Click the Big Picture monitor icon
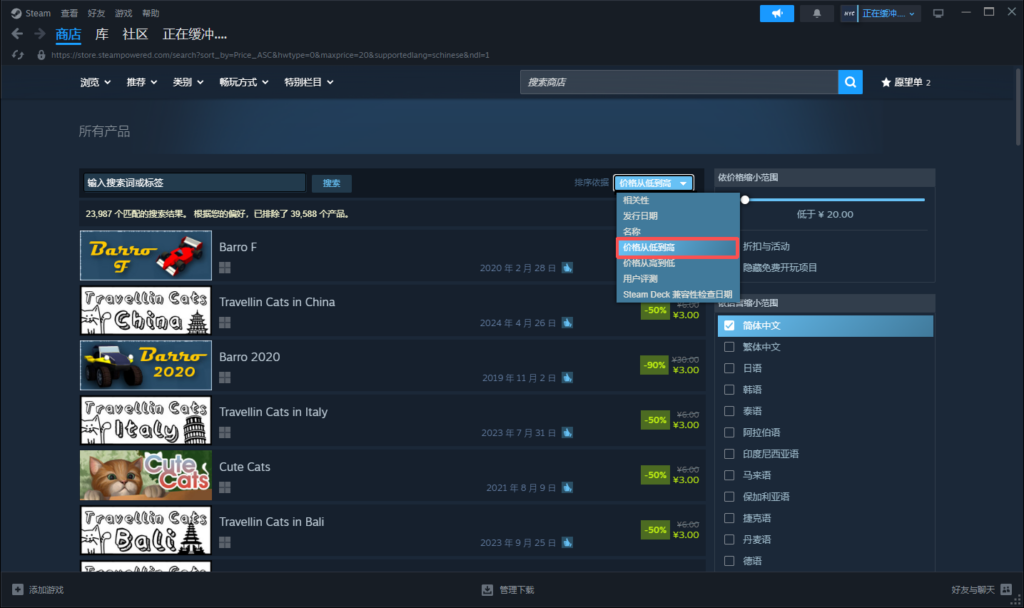 [x=938, y=13]
